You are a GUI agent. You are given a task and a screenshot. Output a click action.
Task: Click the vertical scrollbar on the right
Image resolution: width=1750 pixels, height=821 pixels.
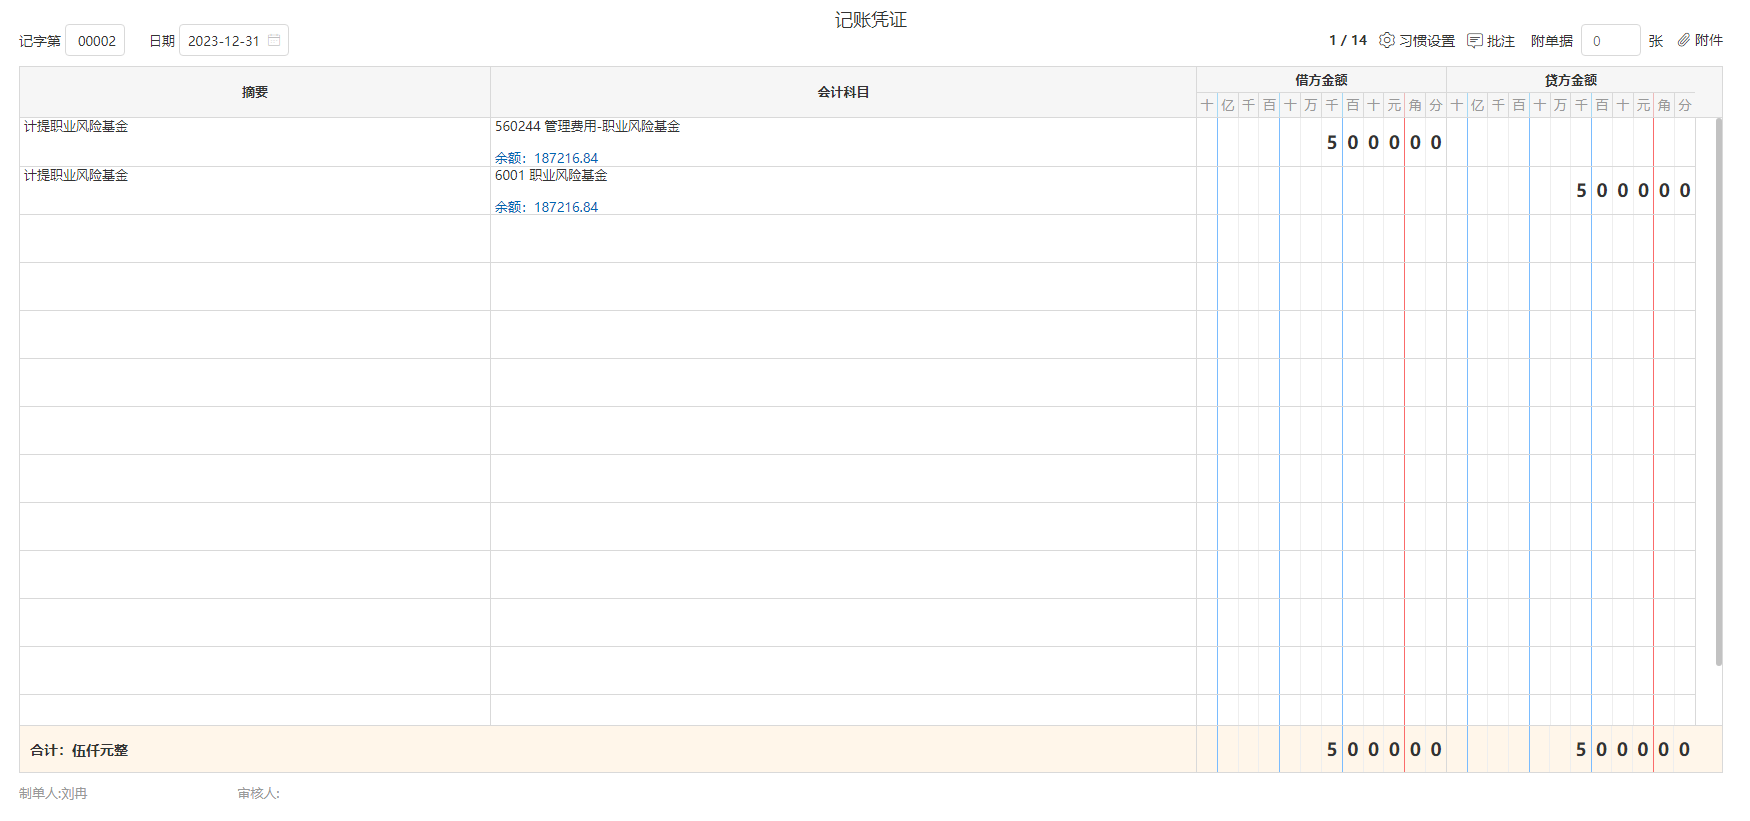point(1718,390)
